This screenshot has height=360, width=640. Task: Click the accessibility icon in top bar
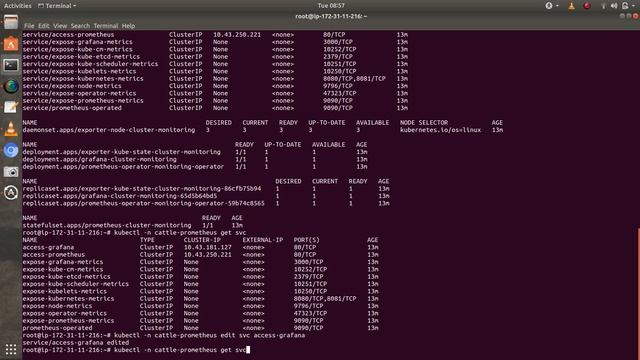[x=549, y=6]
